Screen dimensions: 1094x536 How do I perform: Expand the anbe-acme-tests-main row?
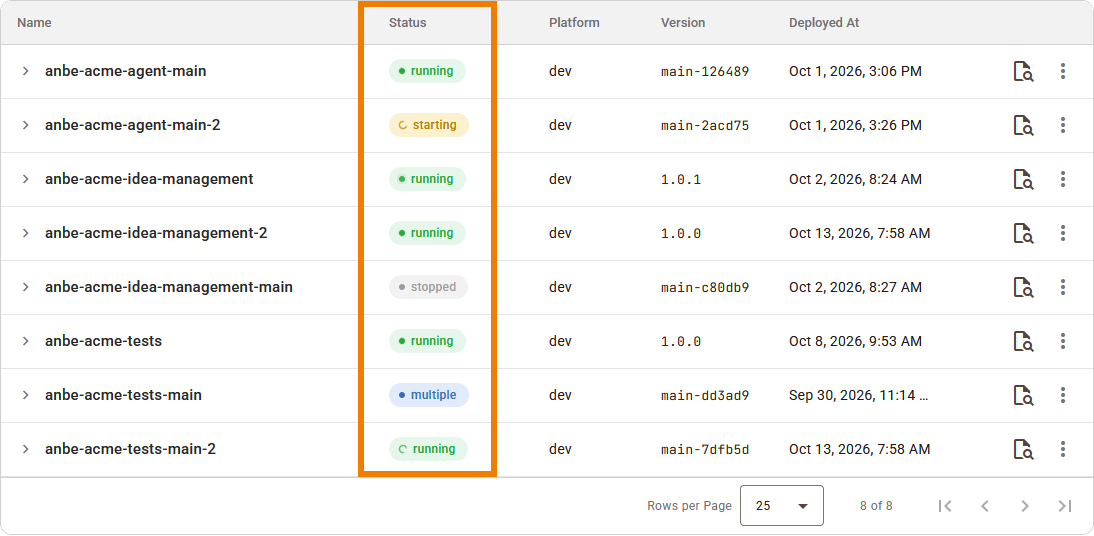25,395
